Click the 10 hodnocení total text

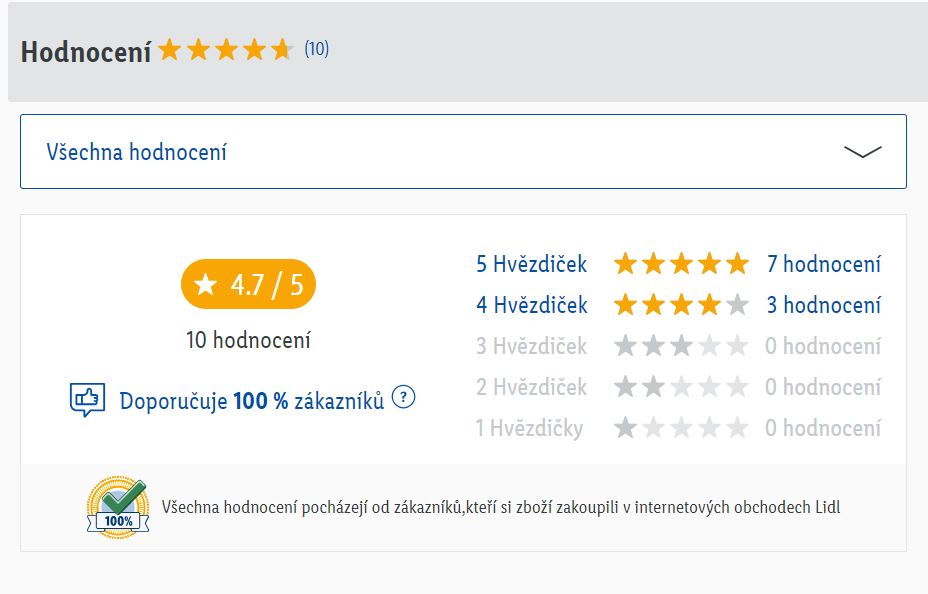(x=248, y=340)
